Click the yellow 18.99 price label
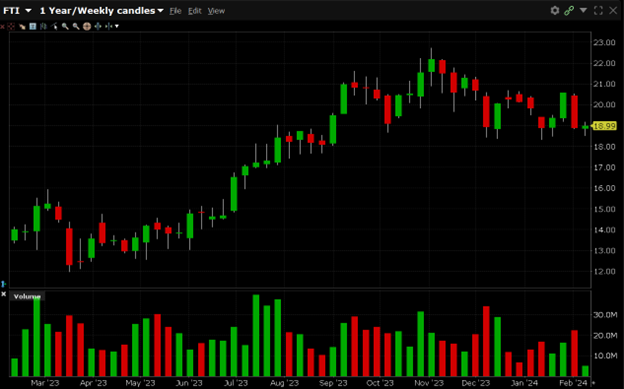624x389 pixels. click(604, 126)
